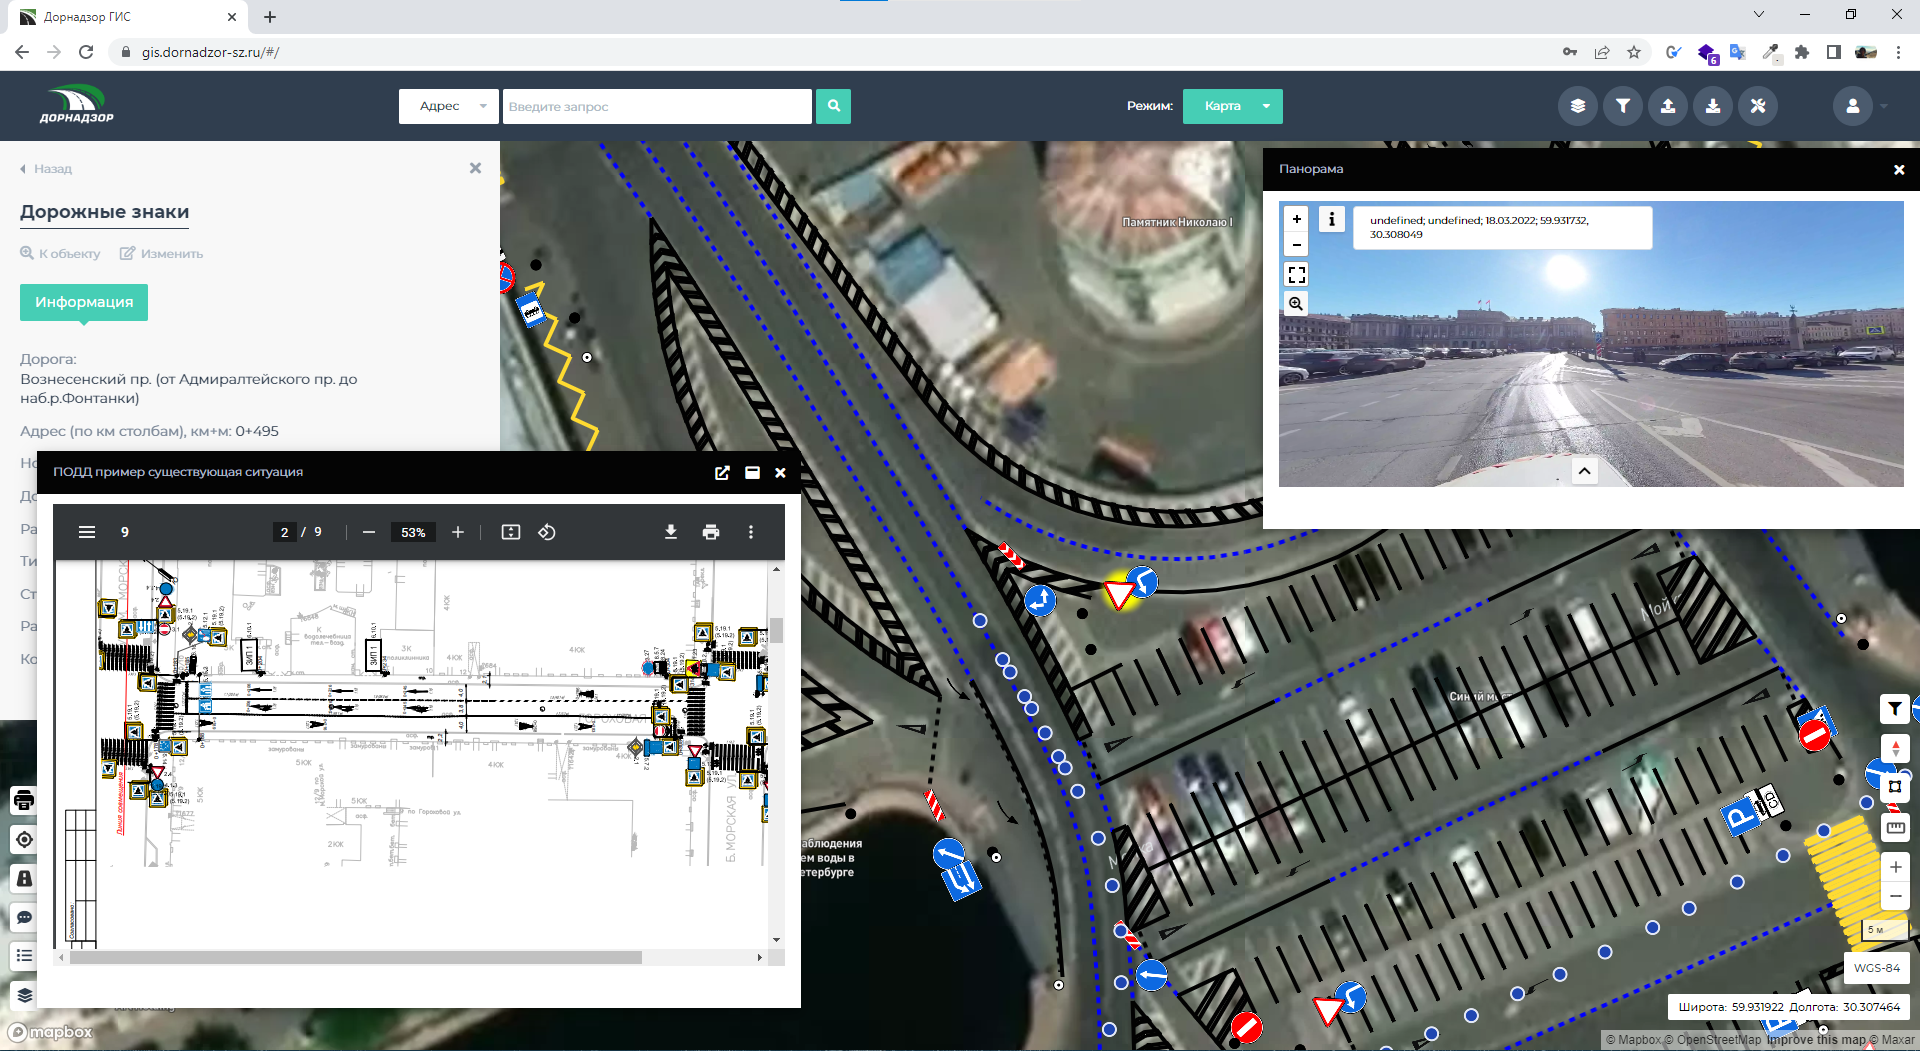Open the Карта mode dropdown

coord(1232,106)
